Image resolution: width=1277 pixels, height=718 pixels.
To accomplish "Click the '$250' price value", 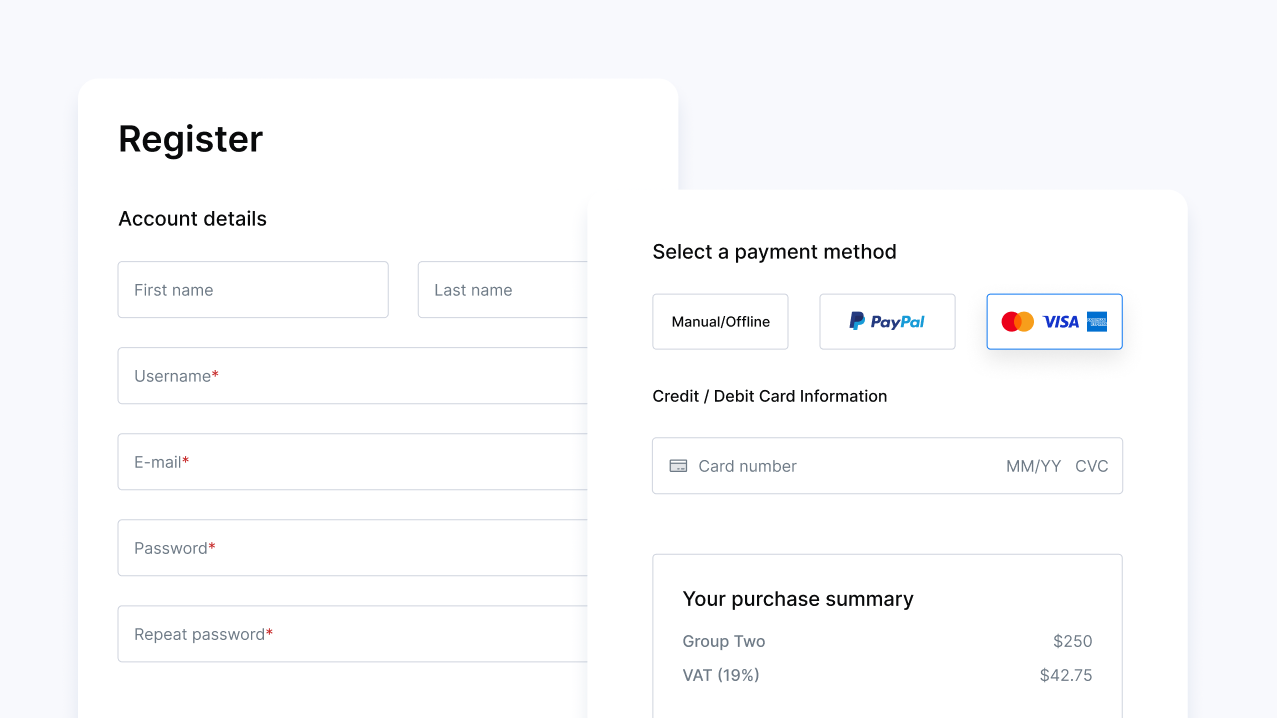I will click(1072, 642).
